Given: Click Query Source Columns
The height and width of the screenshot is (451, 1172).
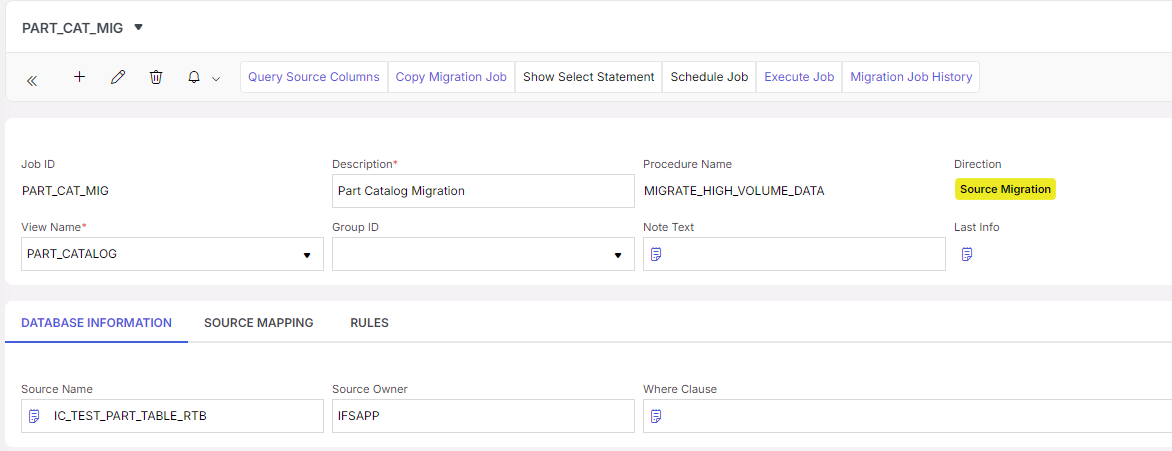Looking at the screenshot, I should tap(314, 77).
